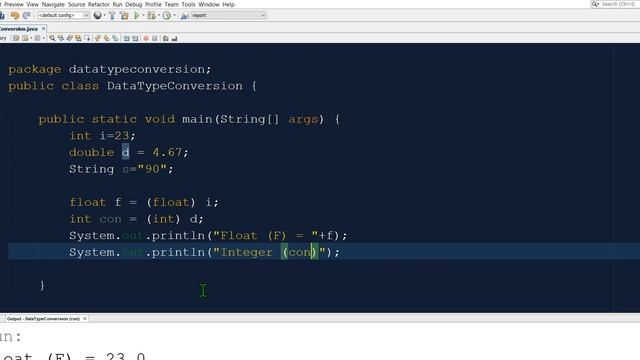Close the Output DataTypeConversion tab

pos(85,319)
